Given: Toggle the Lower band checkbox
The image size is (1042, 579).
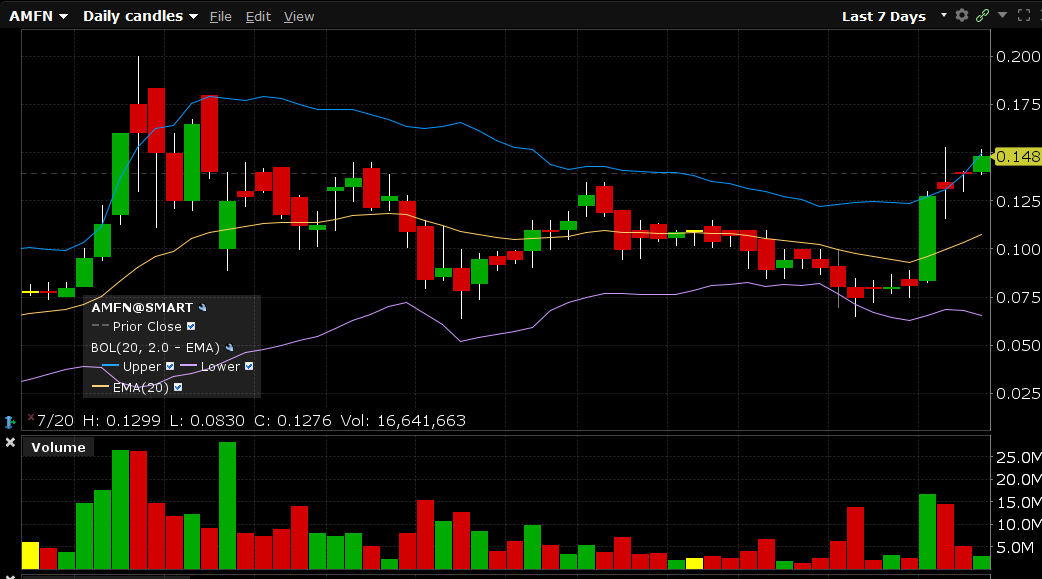Looking at the screenshot, I should coord(249,366).
